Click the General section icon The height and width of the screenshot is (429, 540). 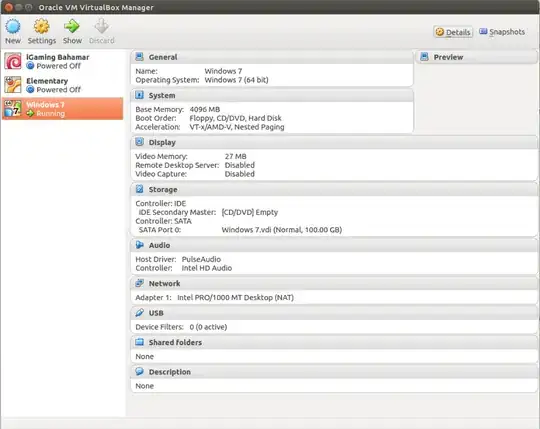click(x=139, y=57)
